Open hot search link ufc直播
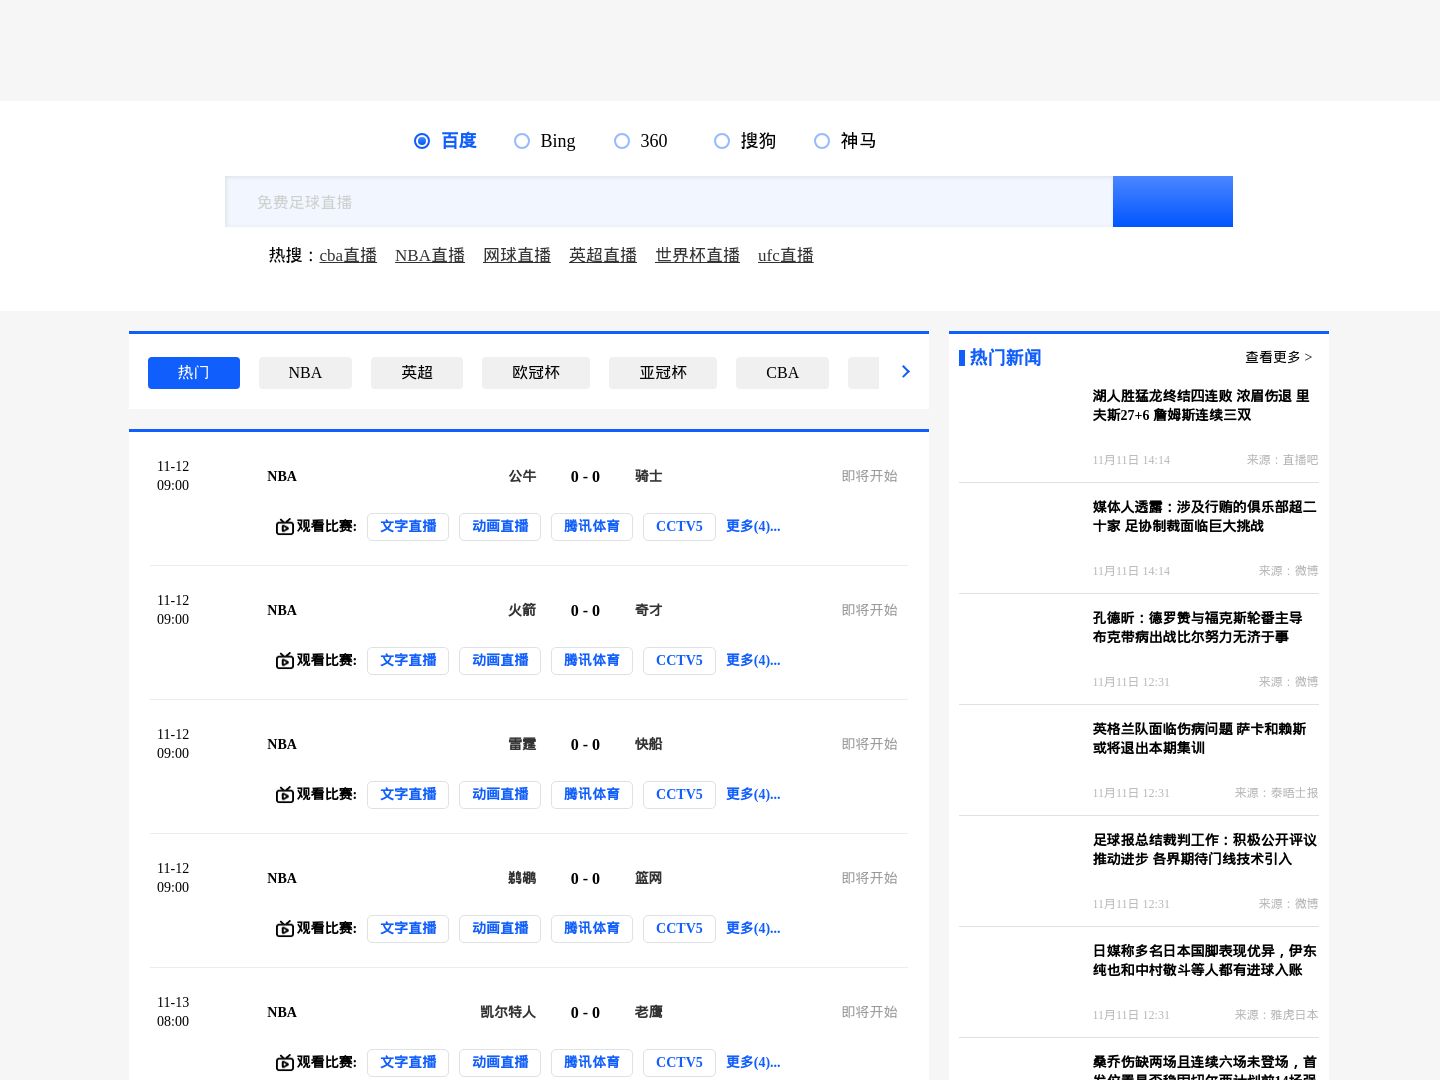 pyautogui.click(x=786, y=255)
